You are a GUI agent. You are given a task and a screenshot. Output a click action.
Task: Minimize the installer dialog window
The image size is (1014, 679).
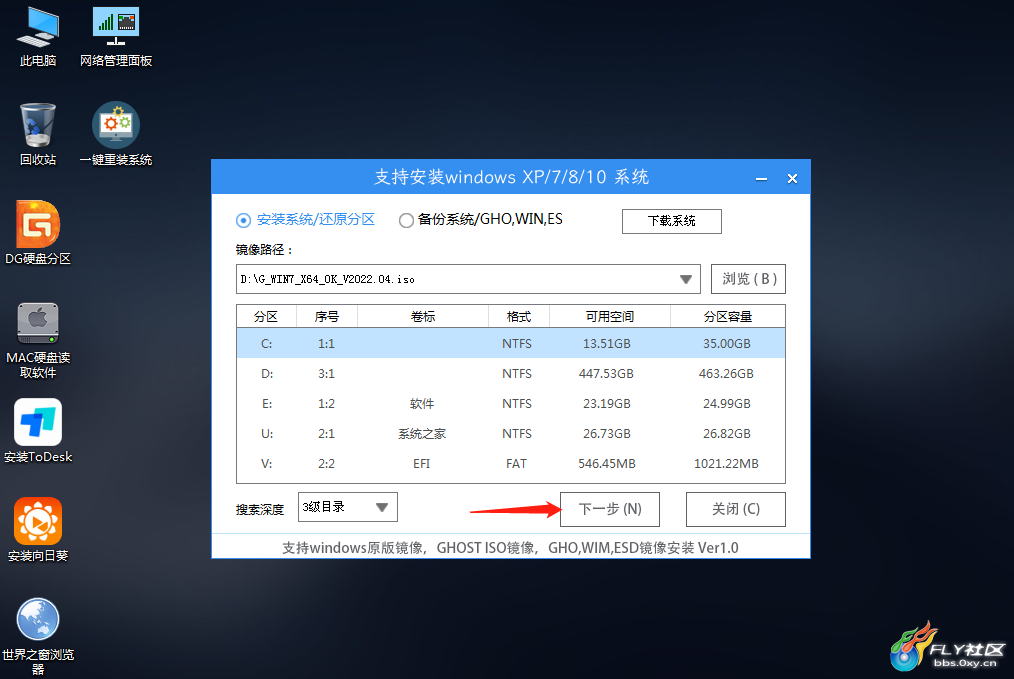(x=761, y=178)
